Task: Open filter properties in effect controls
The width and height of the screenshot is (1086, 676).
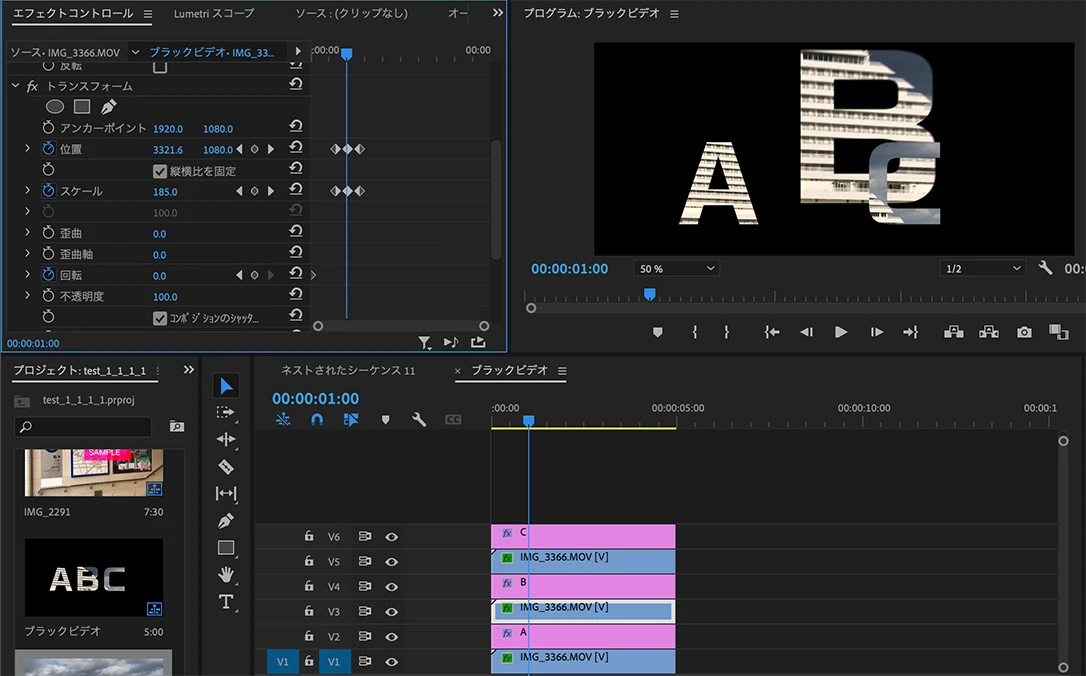Action: [425, 342]
